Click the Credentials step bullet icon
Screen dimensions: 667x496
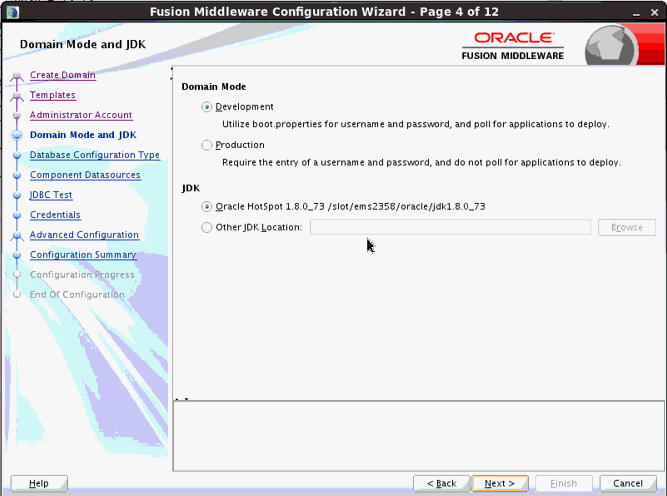pos(17,215)
